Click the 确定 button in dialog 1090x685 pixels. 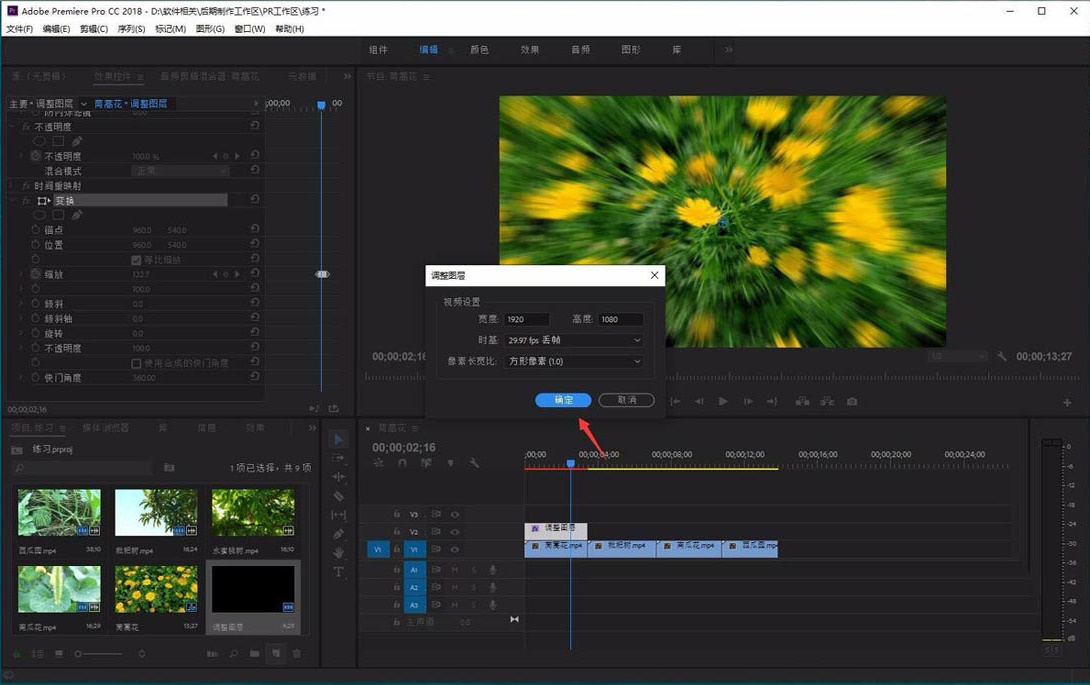(x=563, y=400)
